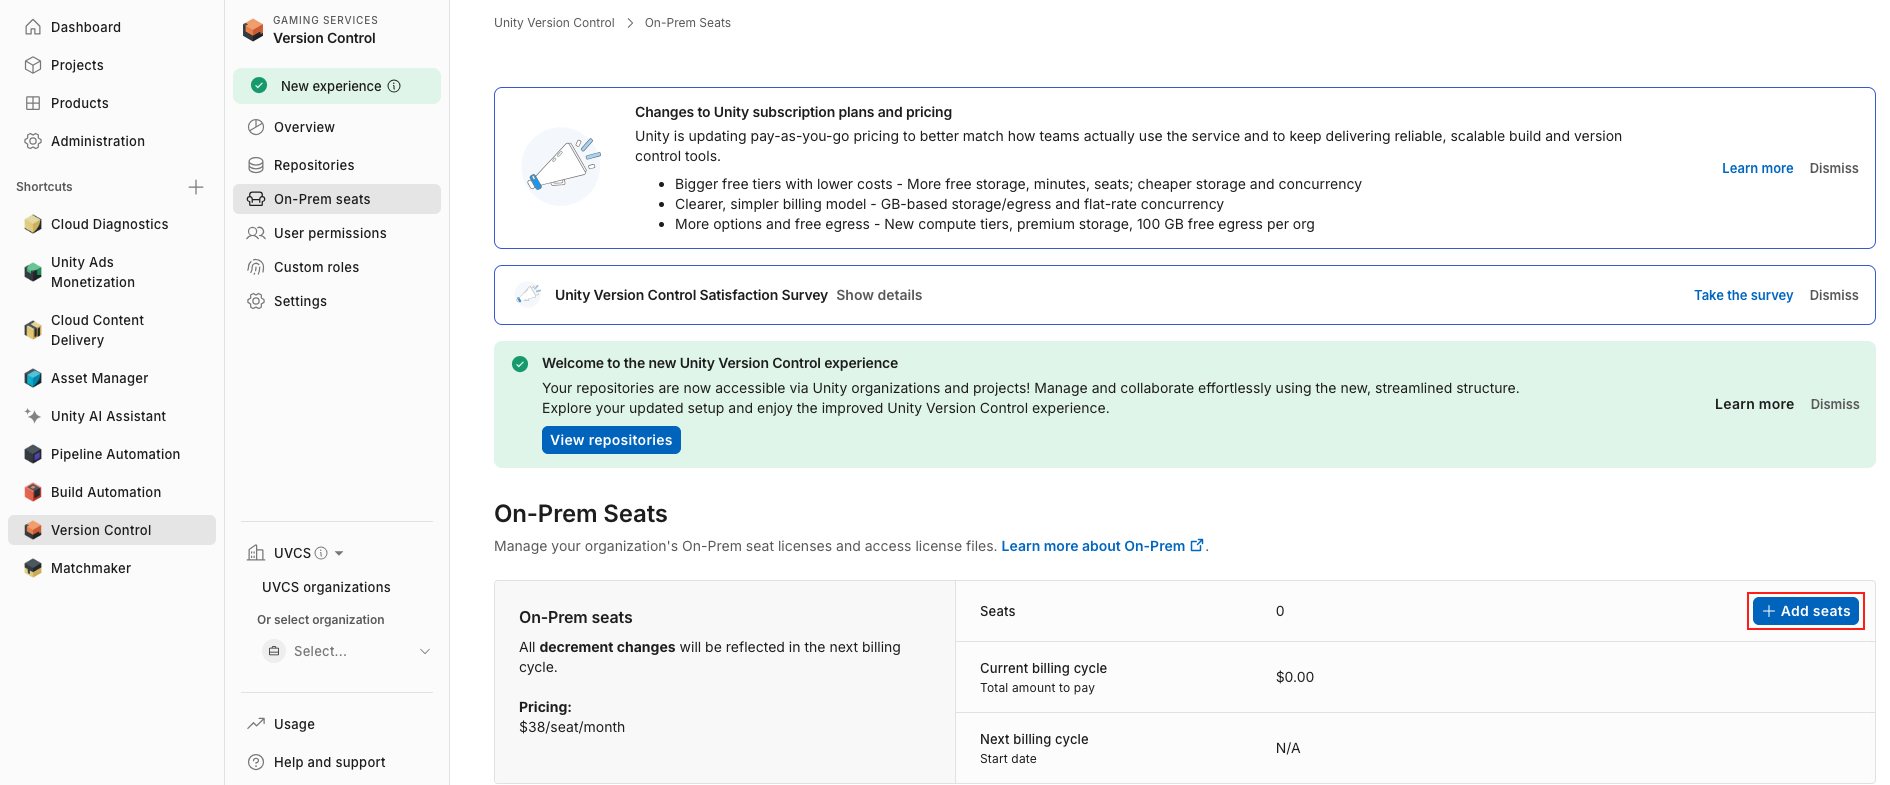Click the Products grid icon

pyautogui.click(x=33, y=103)
